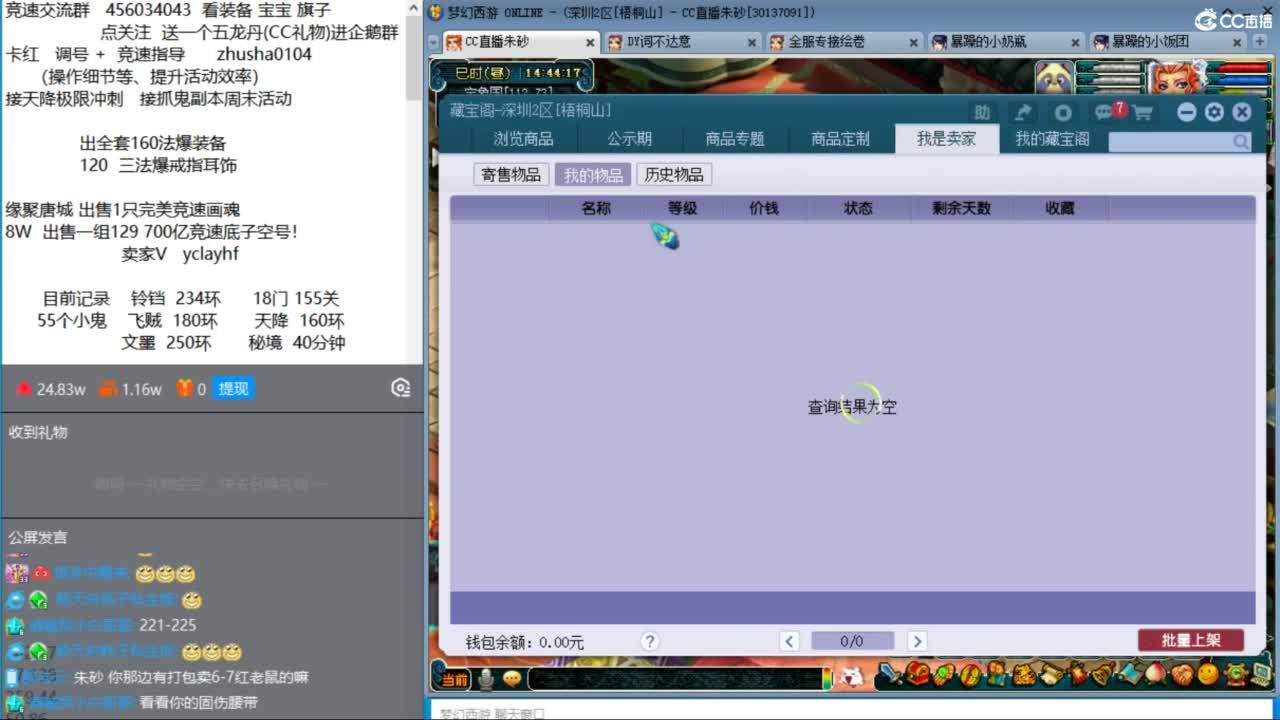Click the search magnifier icon
This screenshot has width=1280, height=720.
tap(1241, 142)
